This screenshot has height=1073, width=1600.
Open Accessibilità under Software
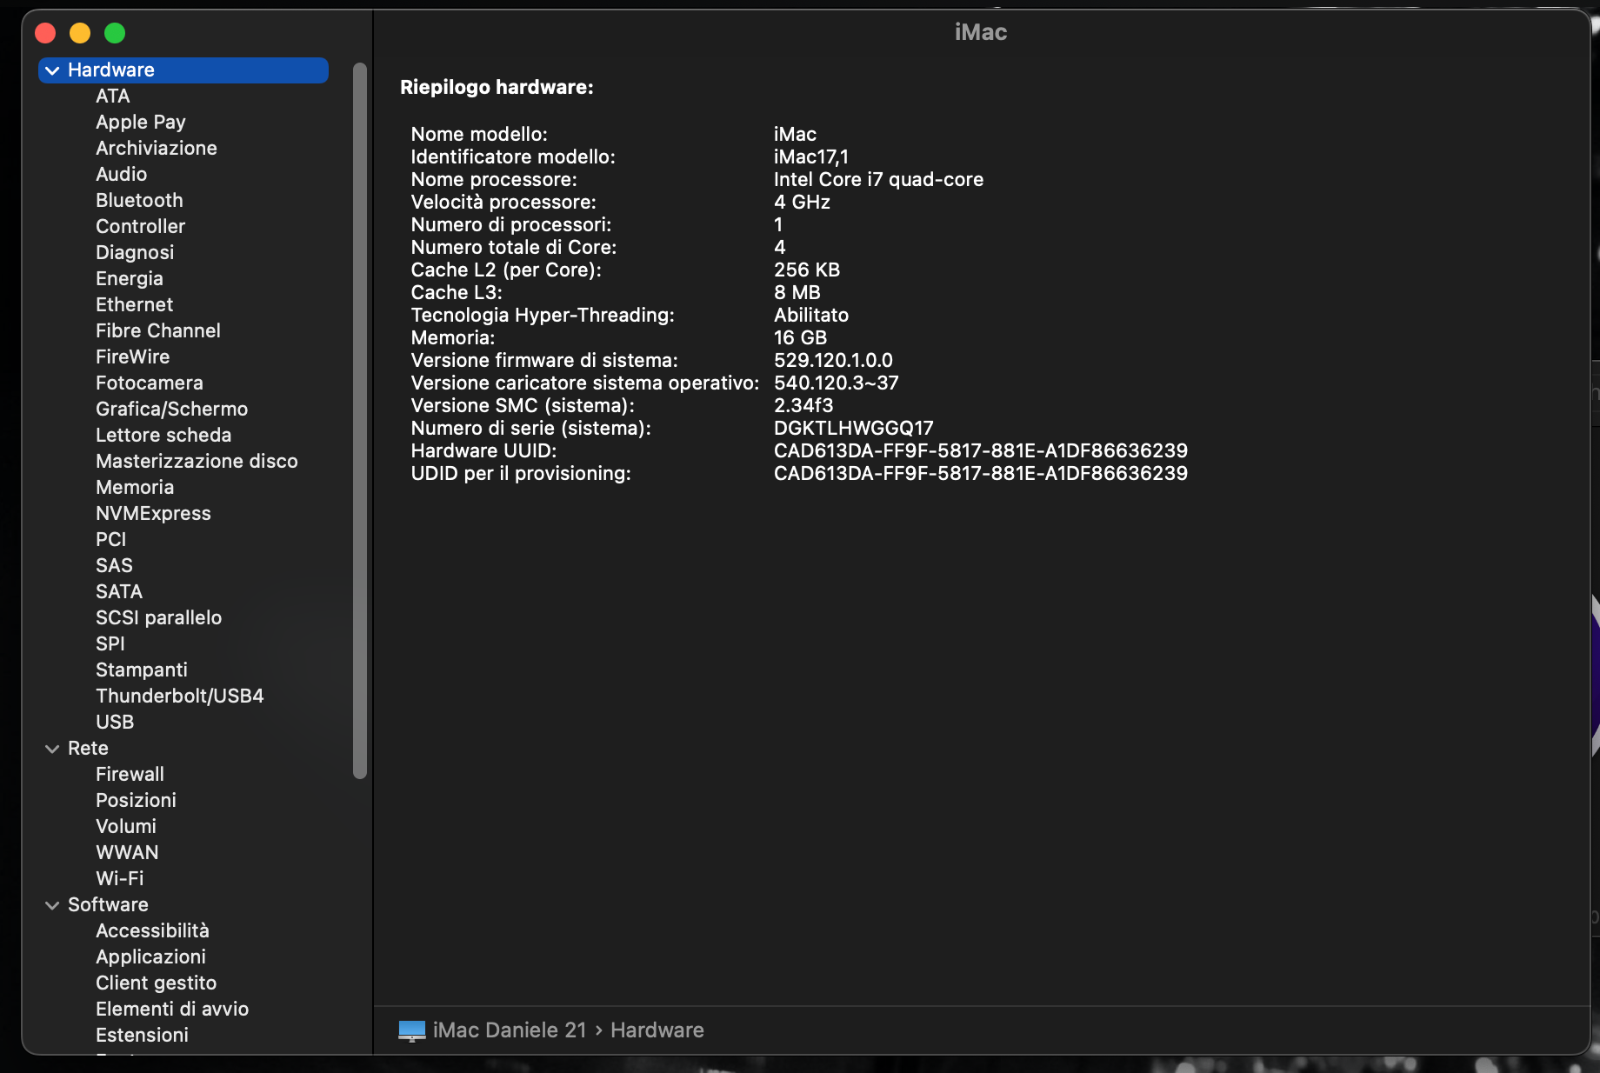153,931
